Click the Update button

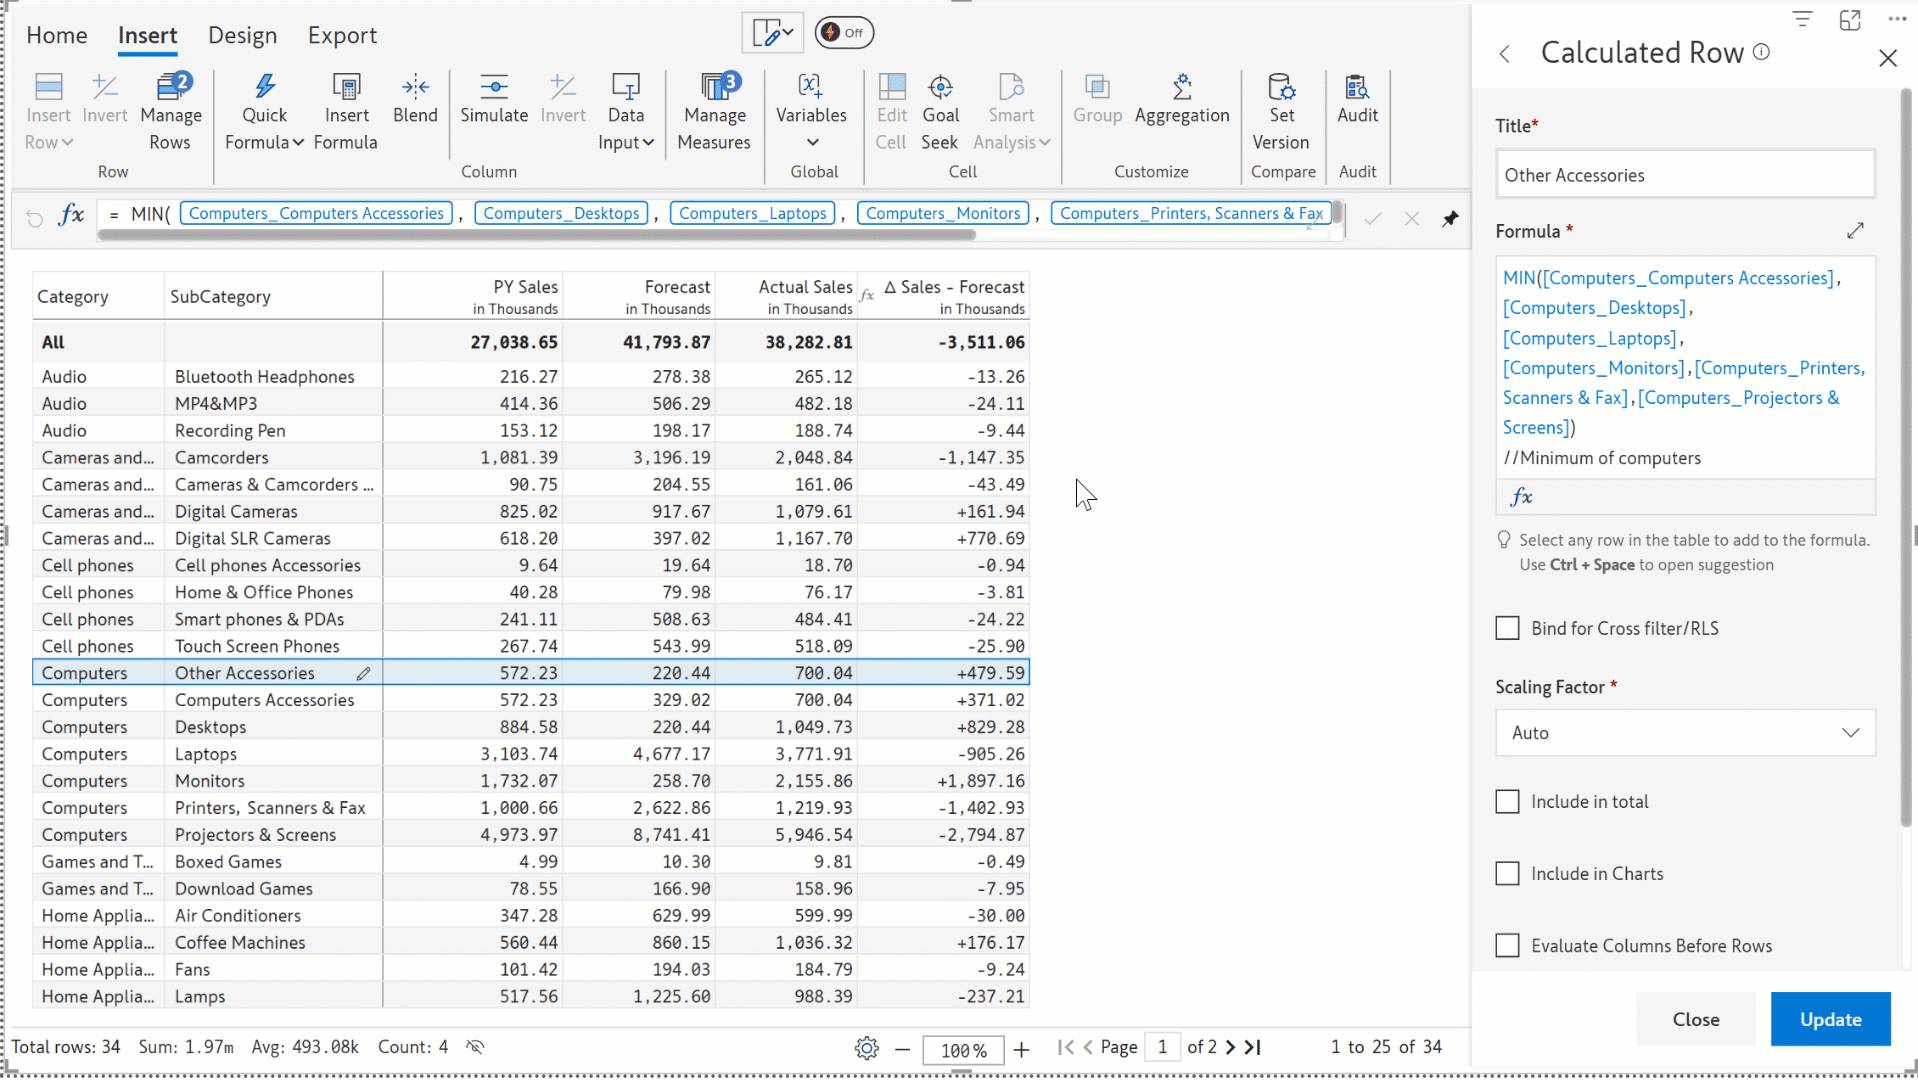click(x=1830, y=1019)
